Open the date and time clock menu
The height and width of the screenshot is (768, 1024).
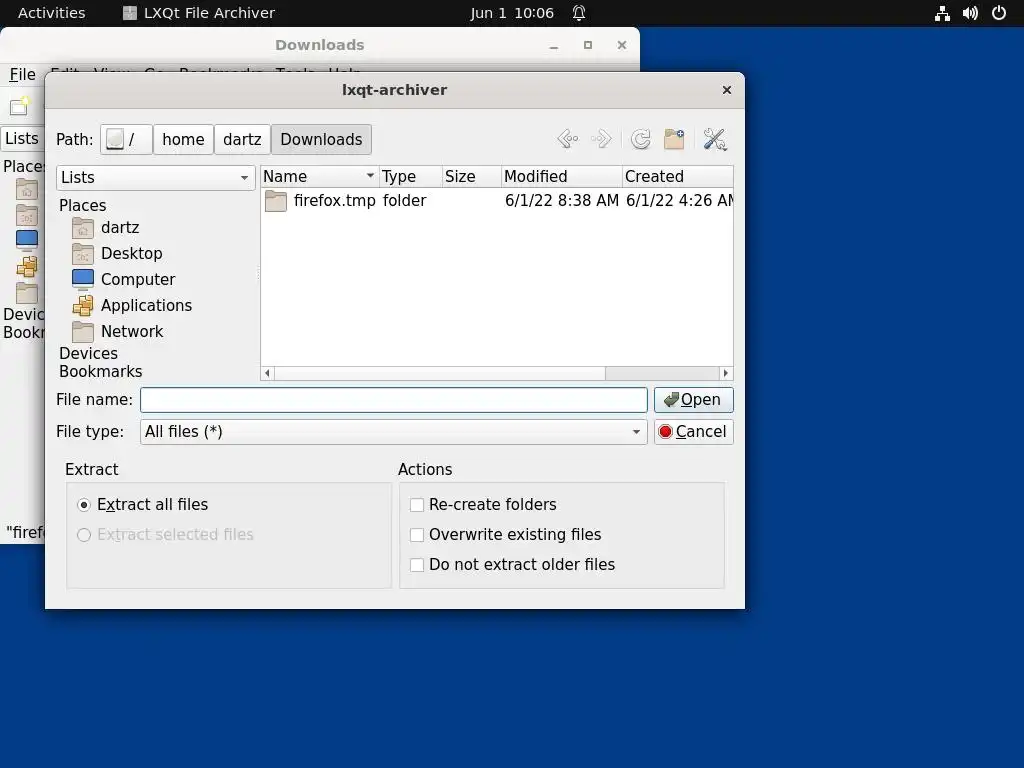pyautogui.click(x=512, y=13)
